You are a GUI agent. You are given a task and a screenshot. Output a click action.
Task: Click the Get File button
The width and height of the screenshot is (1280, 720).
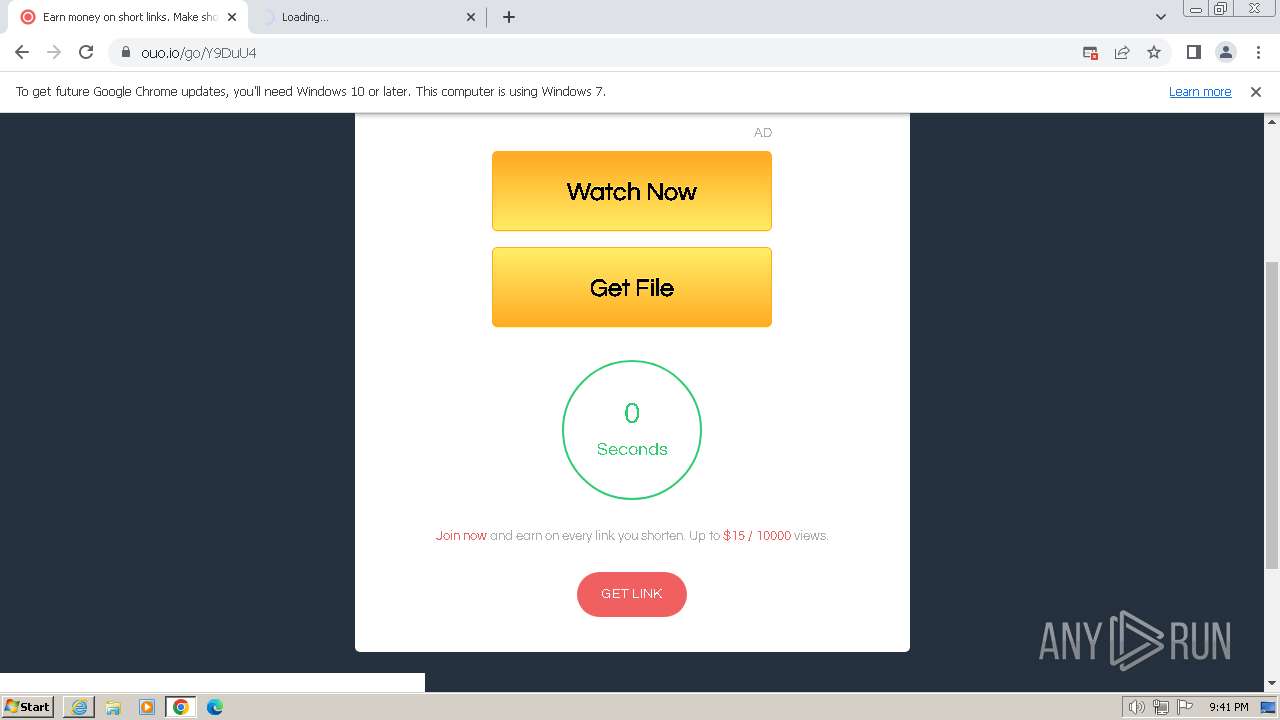632,287
